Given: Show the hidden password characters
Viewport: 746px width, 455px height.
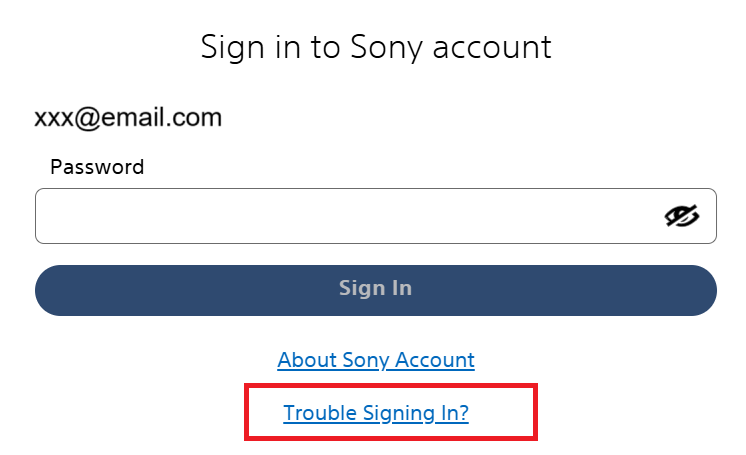Looking at the screenshot, I should pos(682,216).
